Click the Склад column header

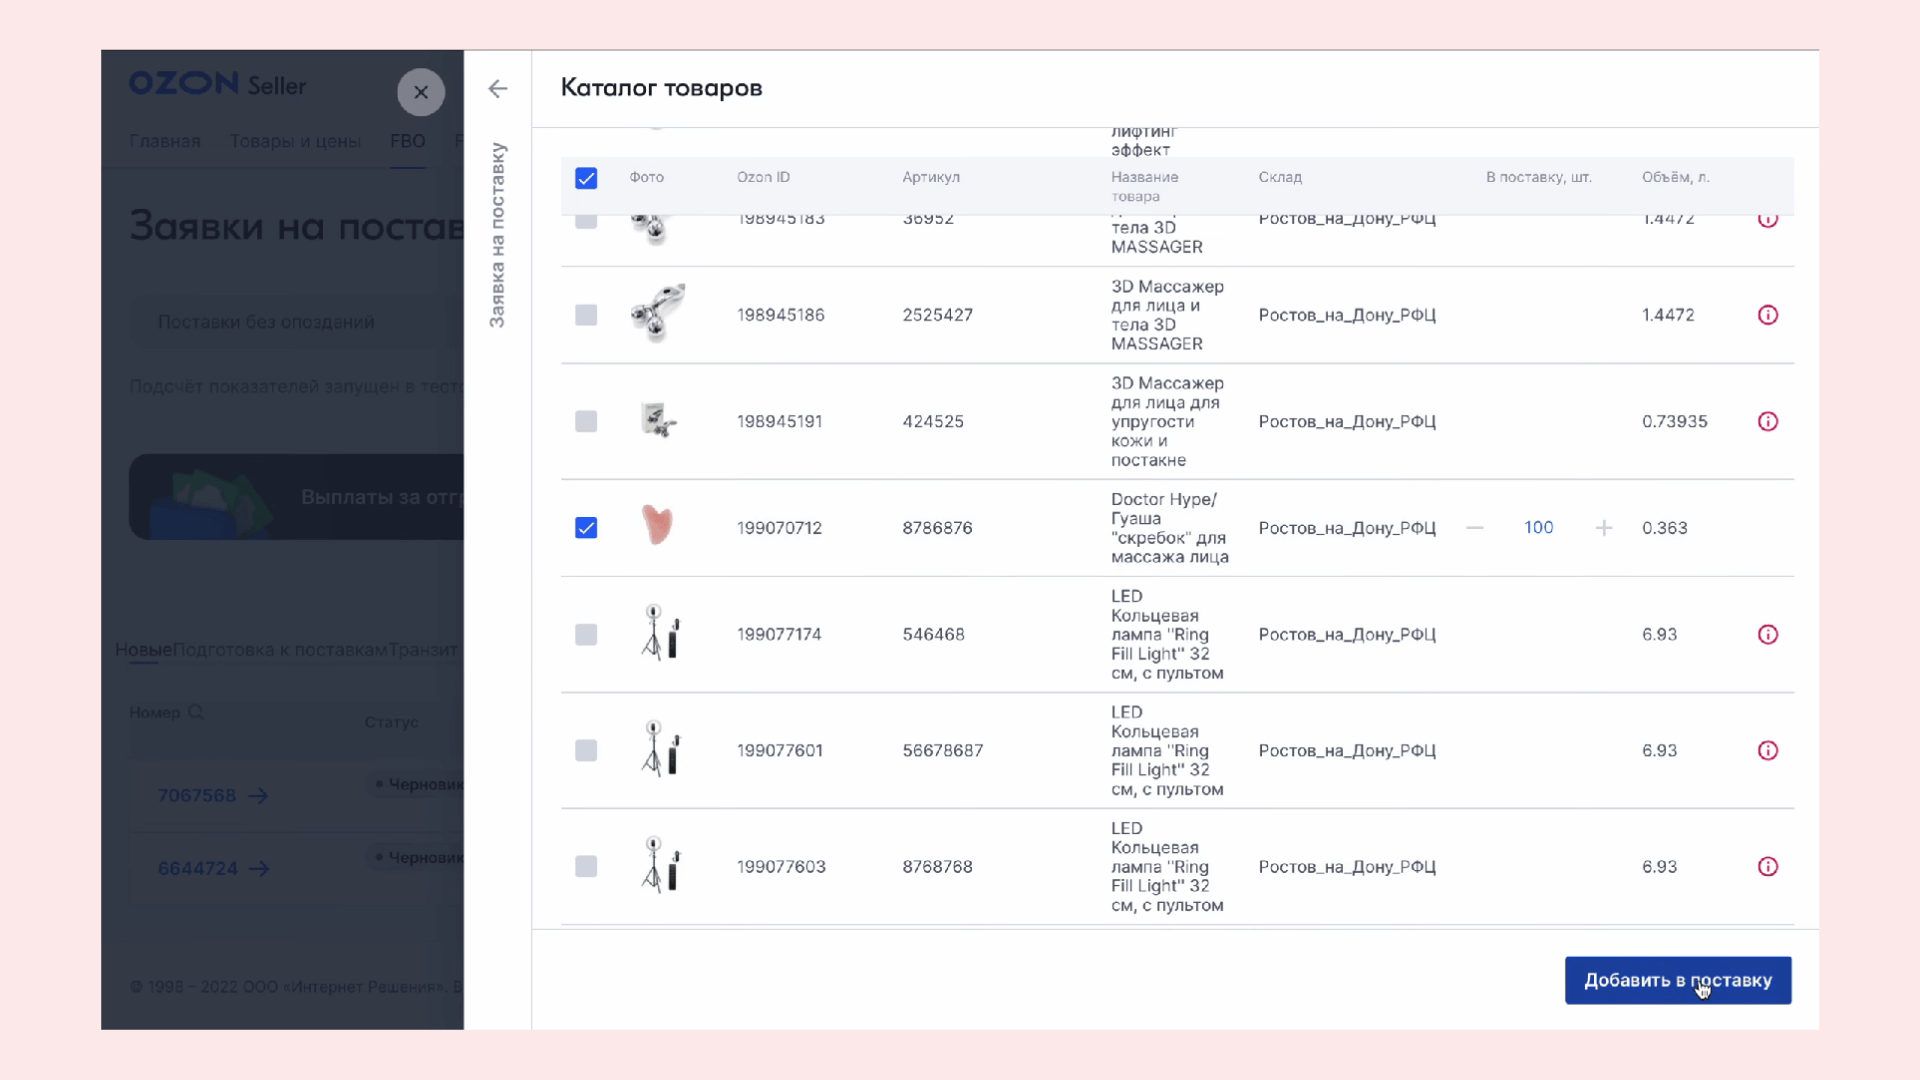tap(1279, 177)
